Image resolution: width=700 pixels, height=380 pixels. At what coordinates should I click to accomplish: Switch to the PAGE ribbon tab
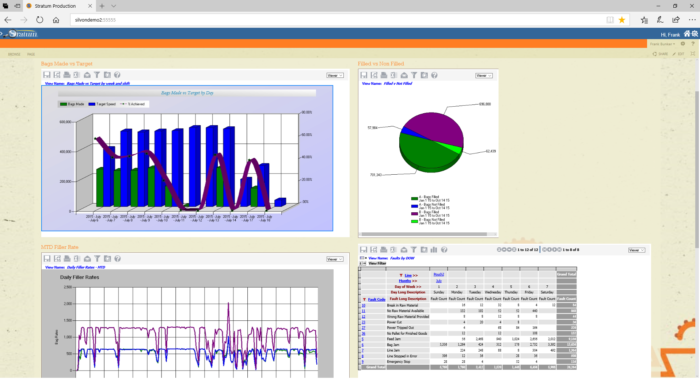[31, 54]
